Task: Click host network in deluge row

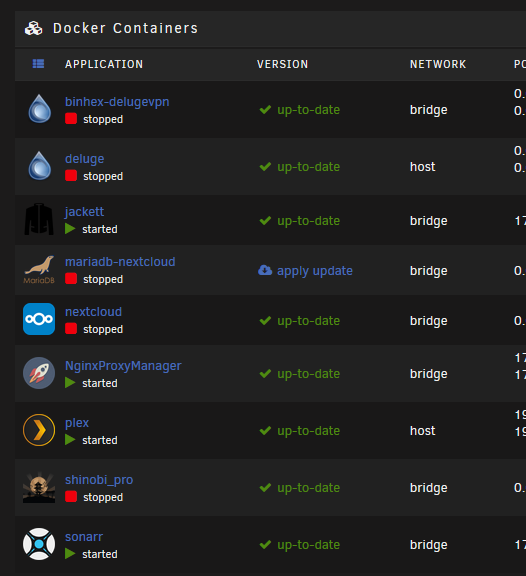Action: [x=422, y=167]
